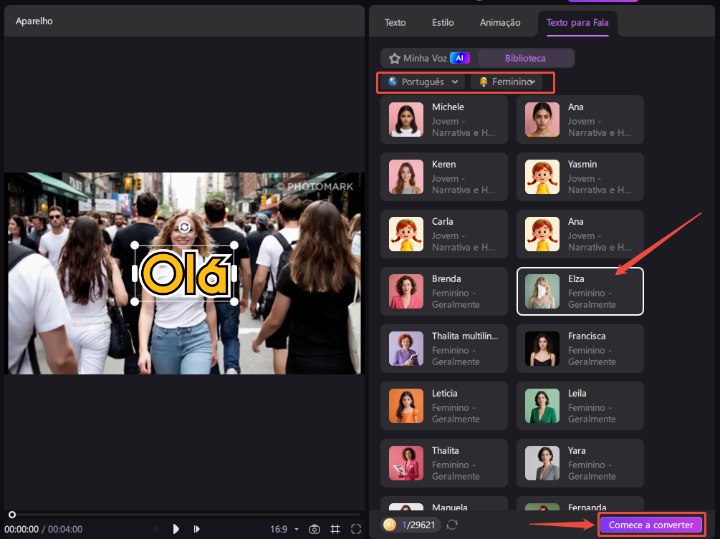
Task: Toggle the grid guide icon
Action: click(x=335, y=529)
